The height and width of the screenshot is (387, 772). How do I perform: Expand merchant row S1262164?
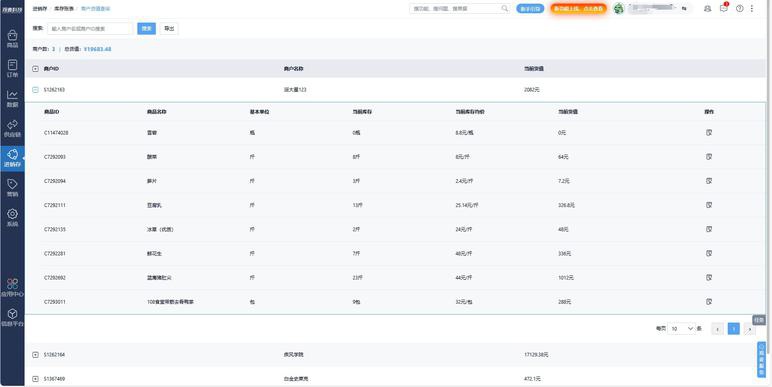pyautogui.click(x=35, y=355)
